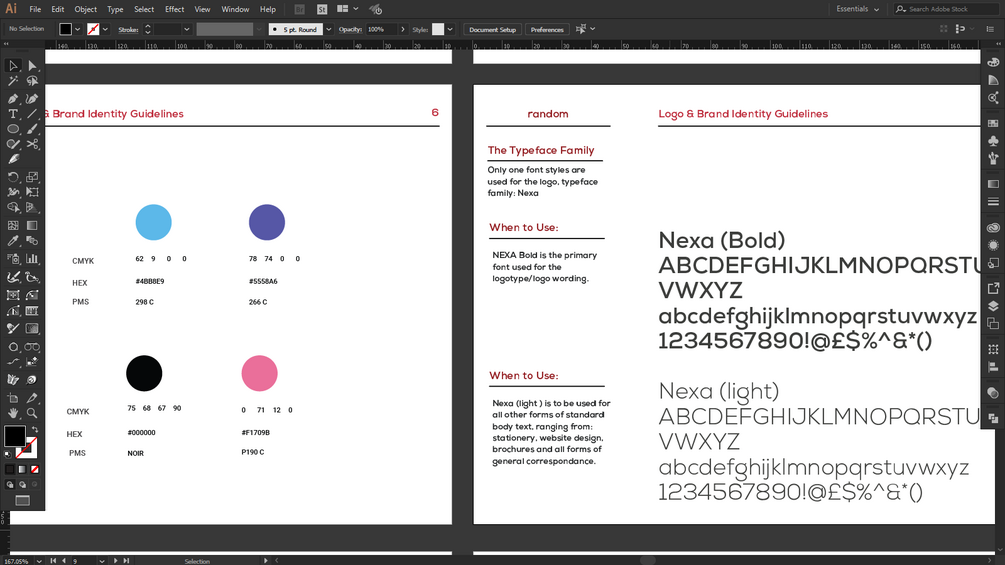This screenshot has height=565, width=1005.
Task: Select the Hand tool
Action: coord(13,413)
